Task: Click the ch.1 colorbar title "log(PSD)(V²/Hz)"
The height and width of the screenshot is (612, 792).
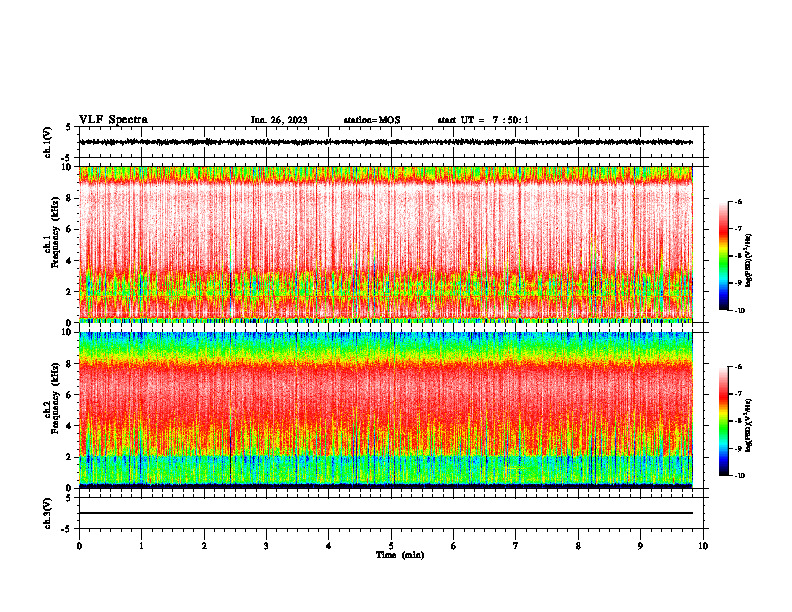Action: 749,260
